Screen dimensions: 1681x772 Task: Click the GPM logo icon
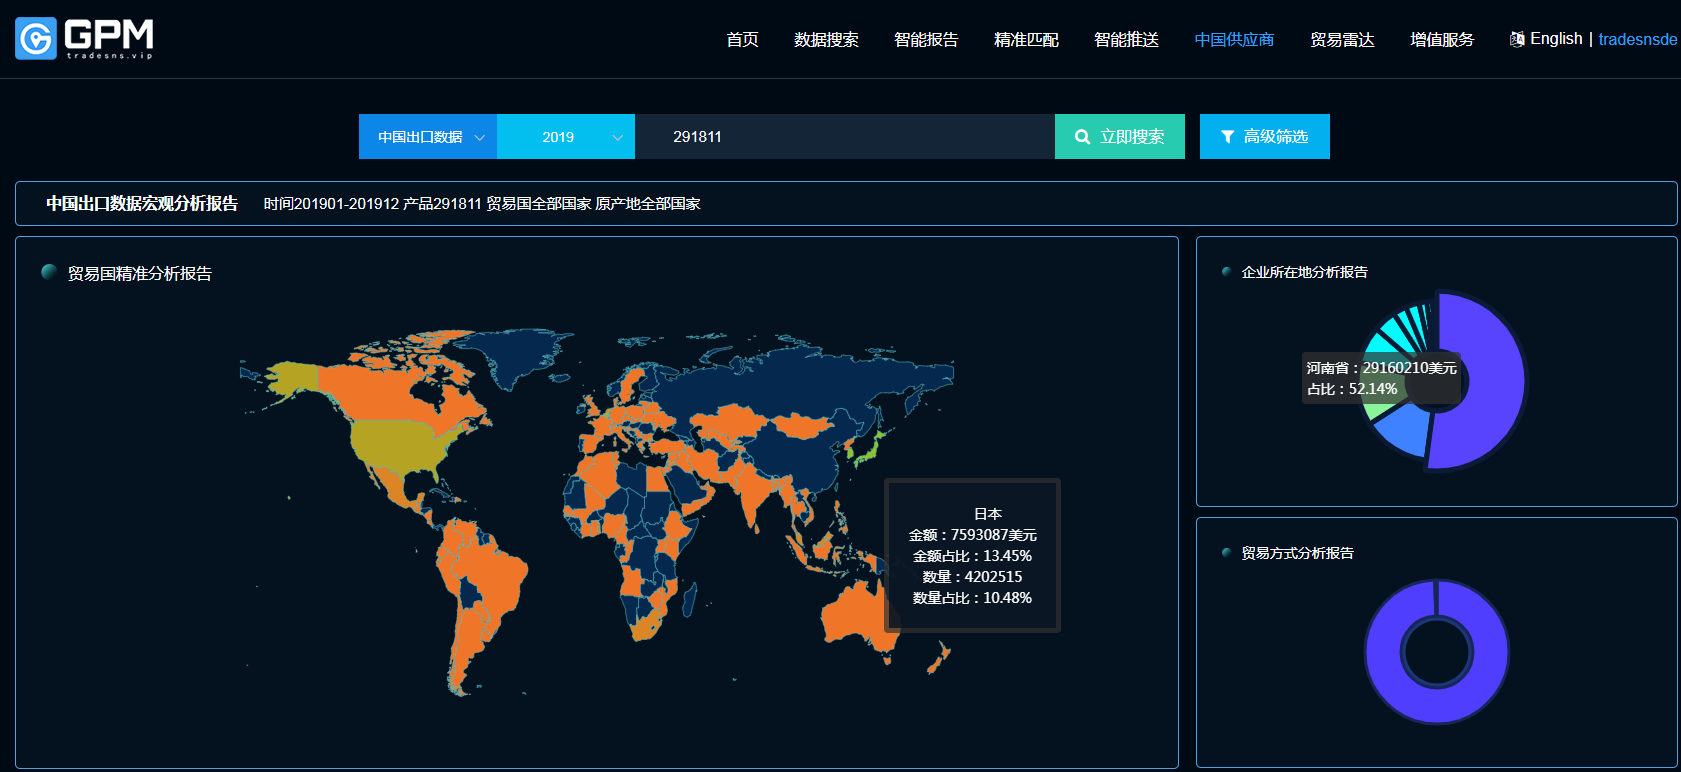pyautogui.click(x=36, y=39)
